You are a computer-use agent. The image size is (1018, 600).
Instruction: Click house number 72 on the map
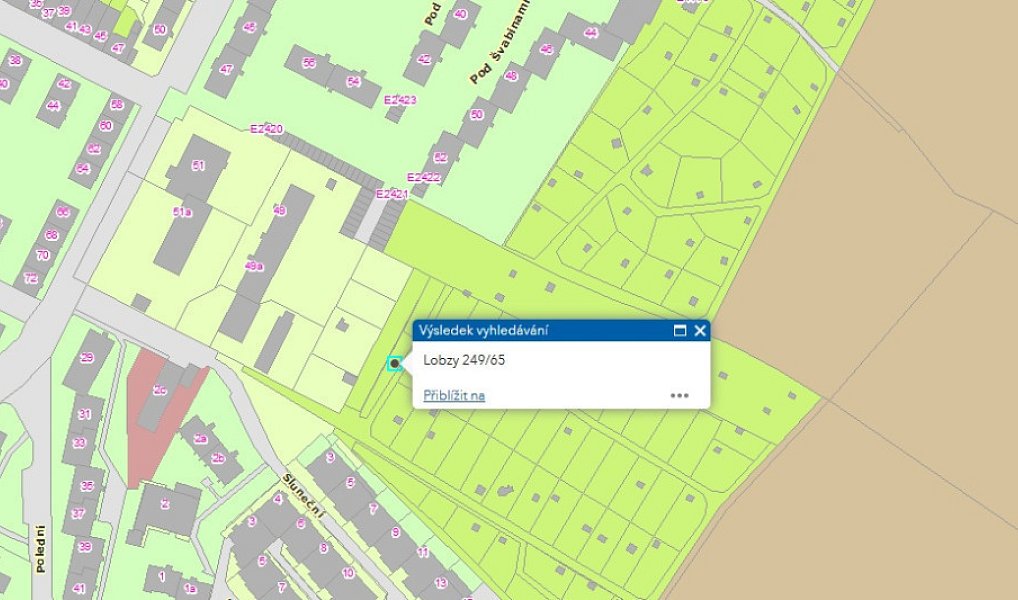pyautogui.click(x=31, y=278)
